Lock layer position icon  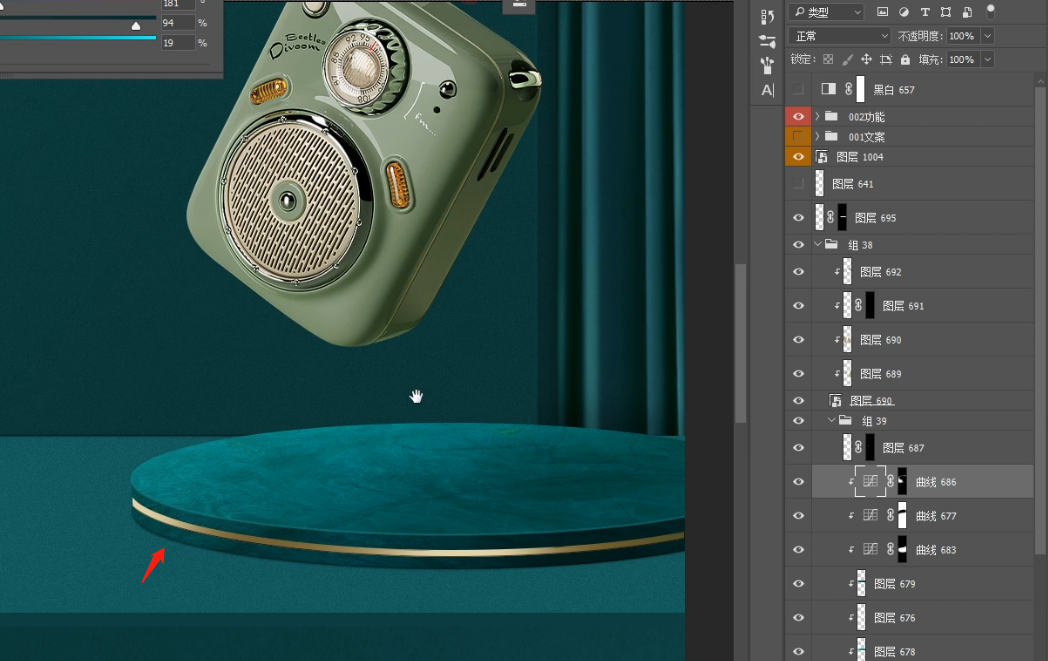866,59
